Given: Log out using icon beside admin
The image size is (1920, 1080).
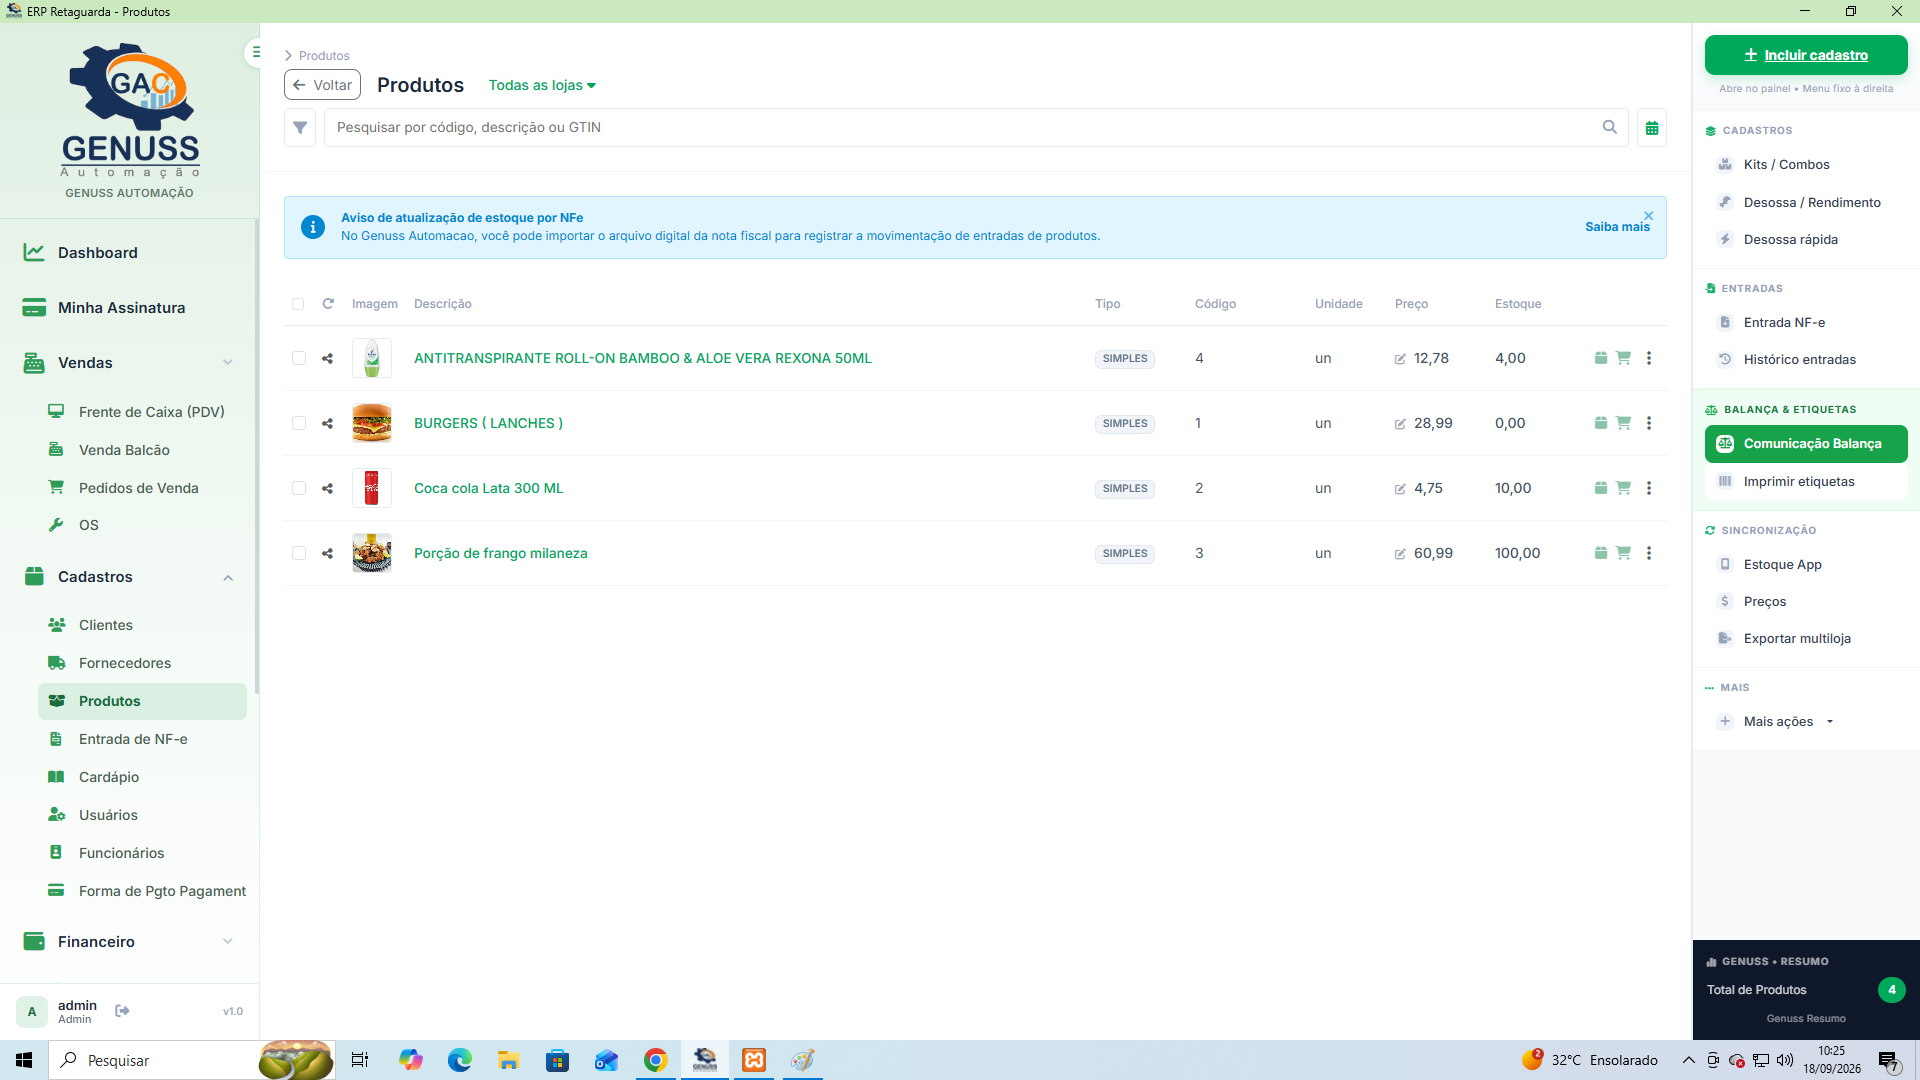Looking at the screenshot, I should click(x=122, y=1011).
